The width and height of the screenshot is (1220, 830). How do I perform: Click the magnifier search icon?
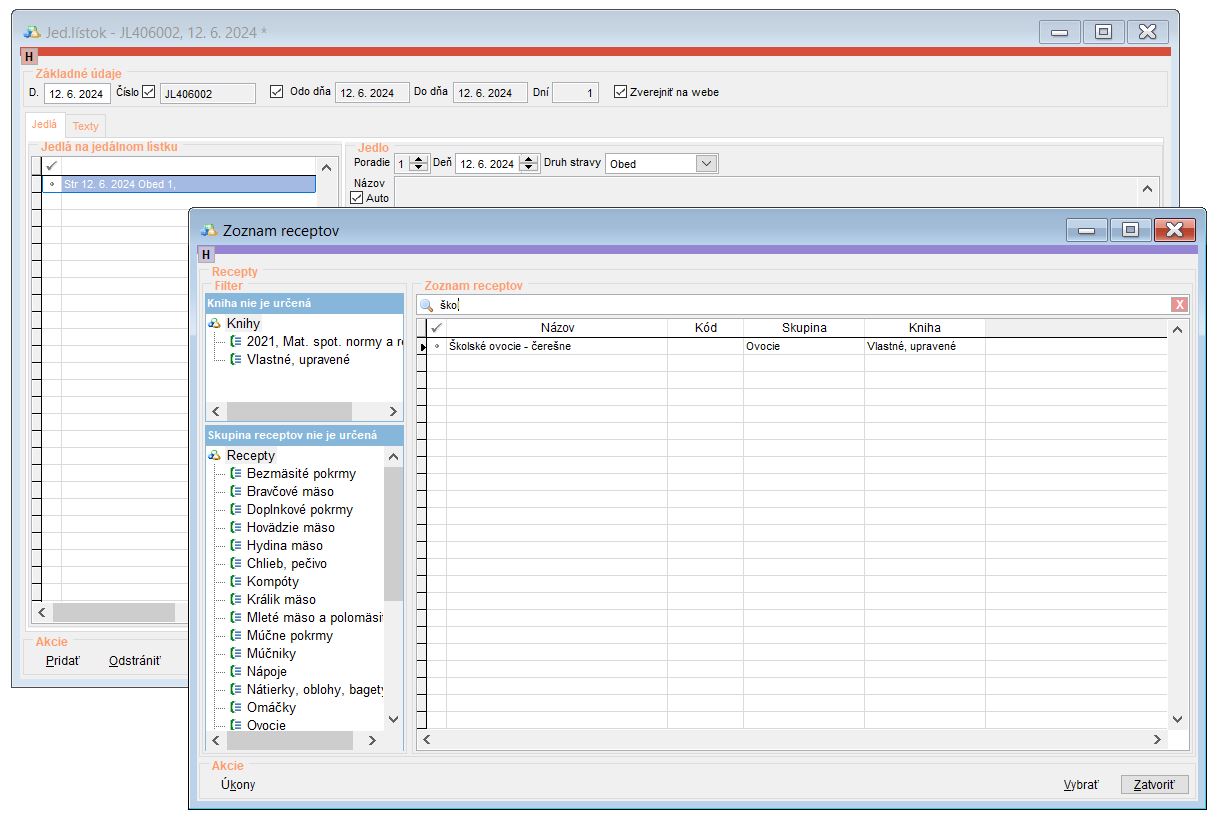coord(426,305)
